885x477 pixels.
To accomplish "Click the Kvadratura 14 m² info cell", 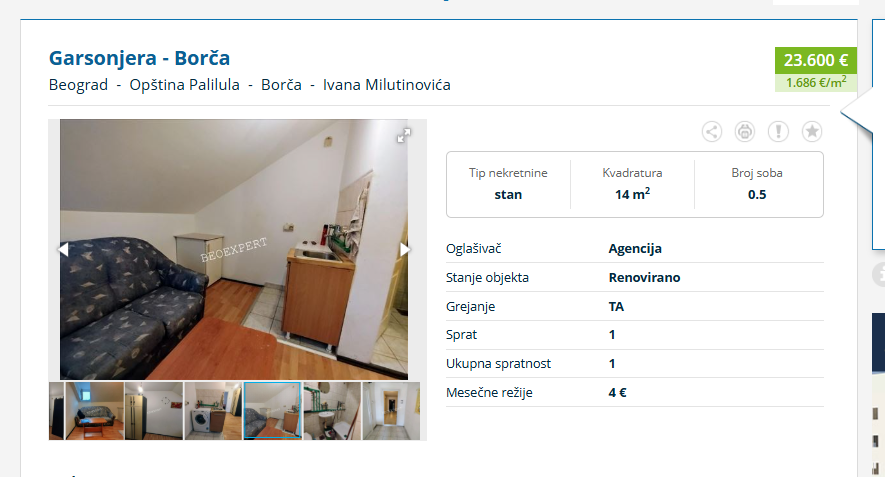I will tap(632, 184).
